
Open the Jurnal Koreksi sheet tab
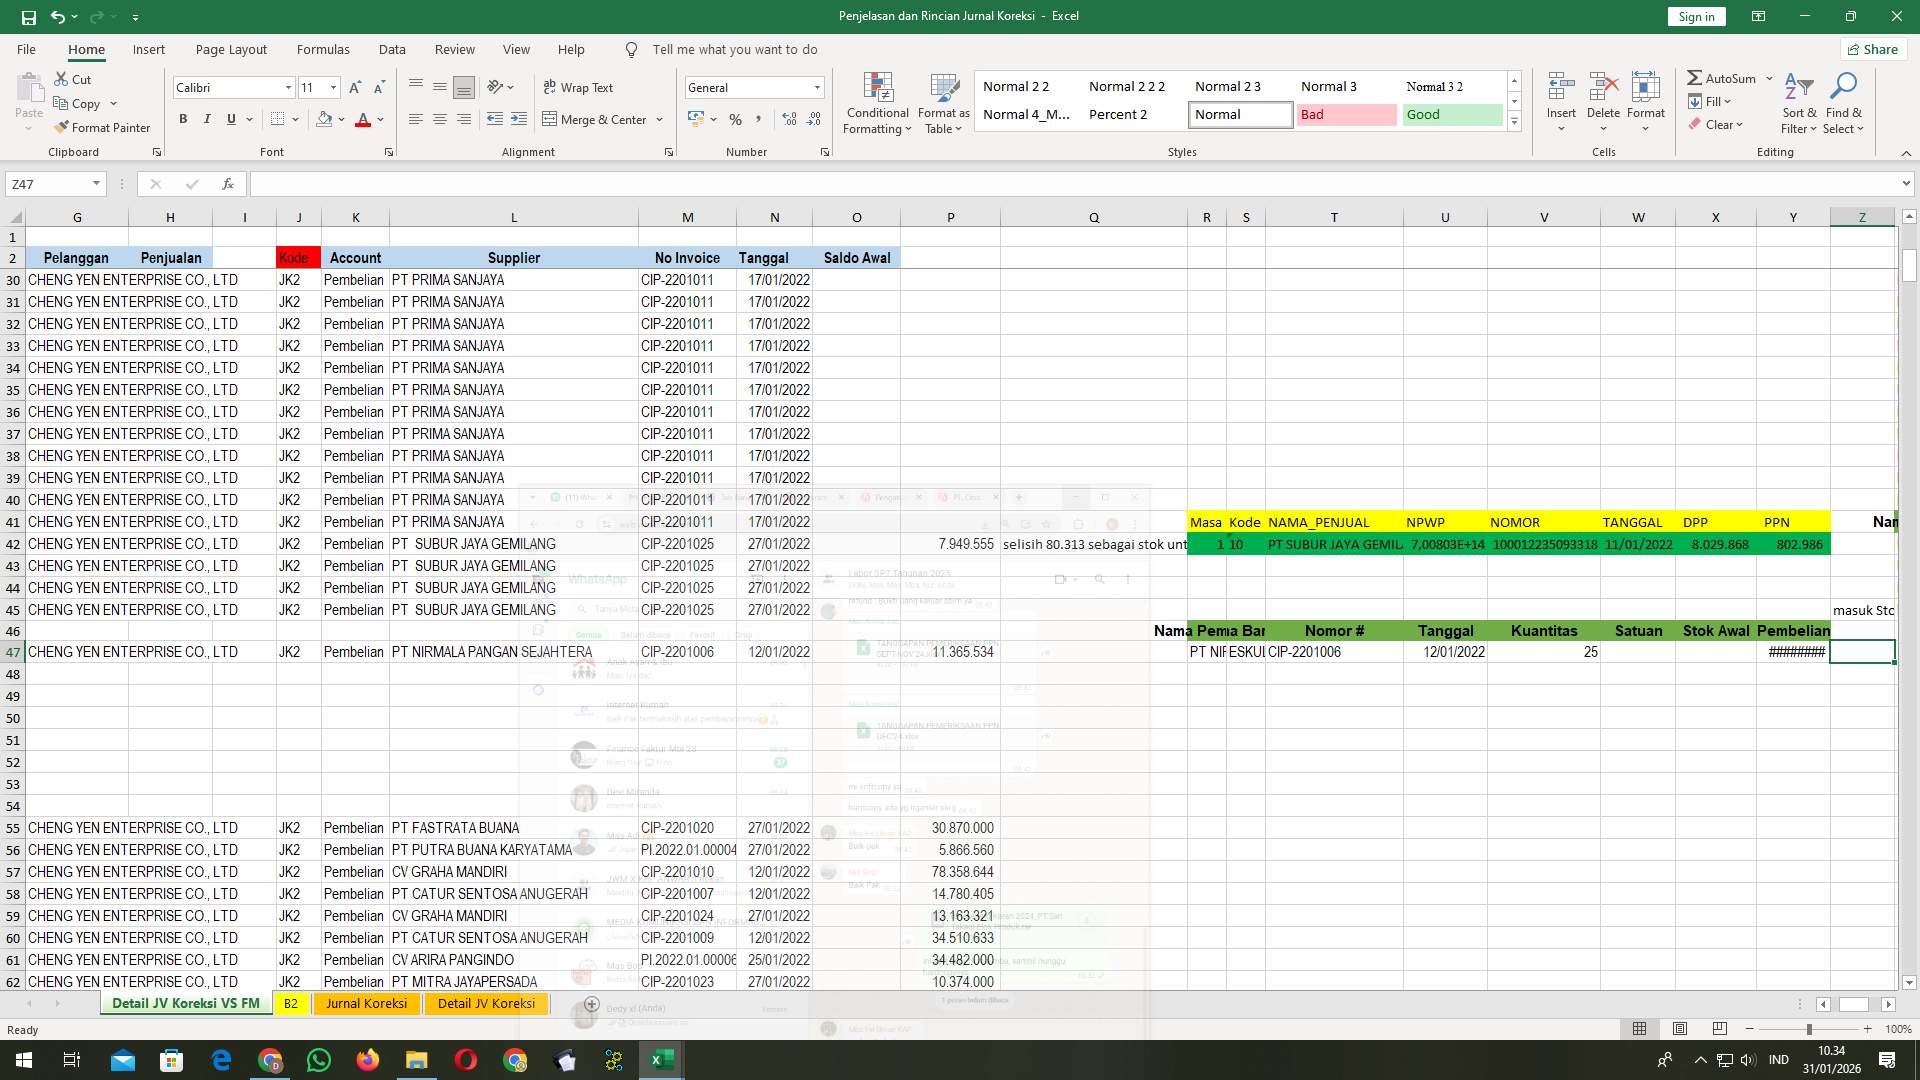click(x=366, y=1003)
